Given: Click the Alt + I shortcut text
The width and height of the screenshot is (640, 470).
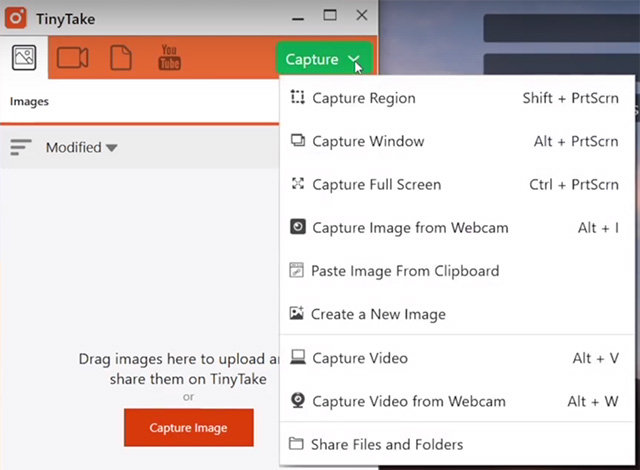Looking at the screenshot, I should 598,228.
